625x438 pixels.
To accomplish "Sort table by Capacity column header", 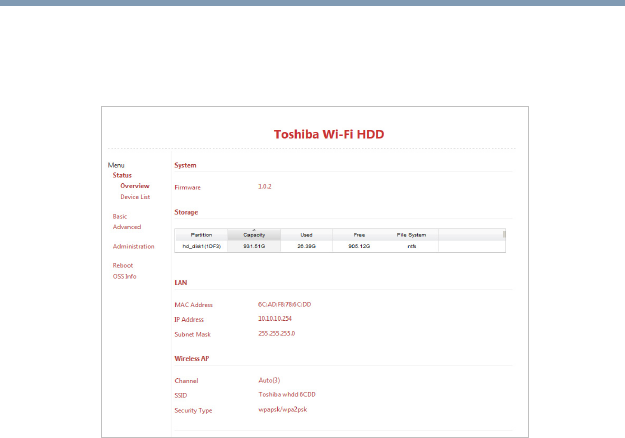I will click(254, 235).
